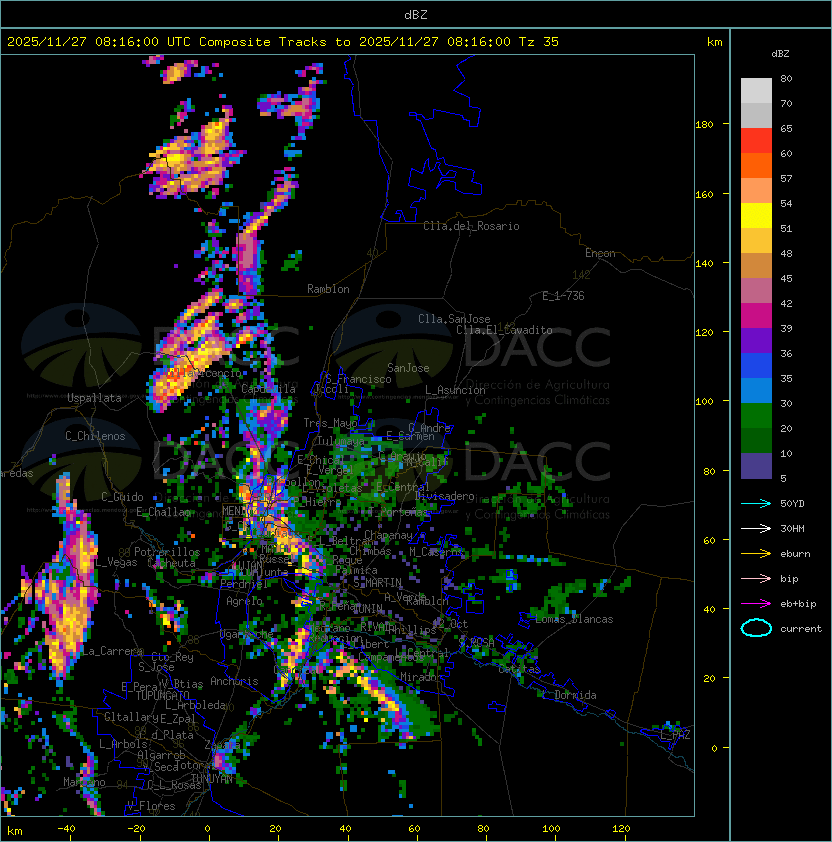The image size is (832, 842).
Task: Click the 'Ramblon' label near north center
Action: click(x=328, y=289)
